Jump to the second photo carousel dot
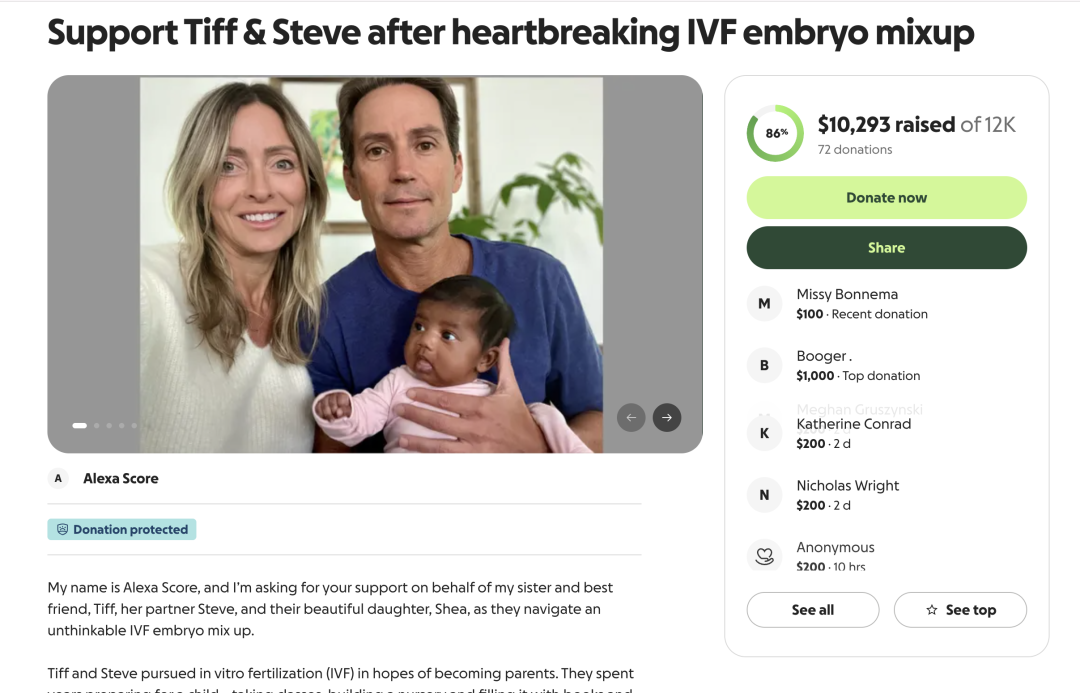 pos(97,426)
